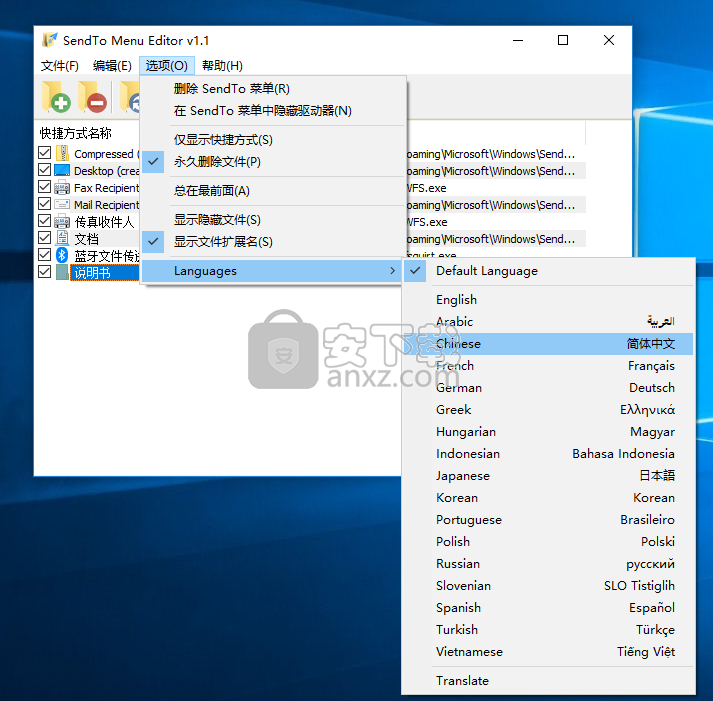Toggle the 传真收件人 checkbox
This screenshot has width=713, height=701.
tap(45, 220)
